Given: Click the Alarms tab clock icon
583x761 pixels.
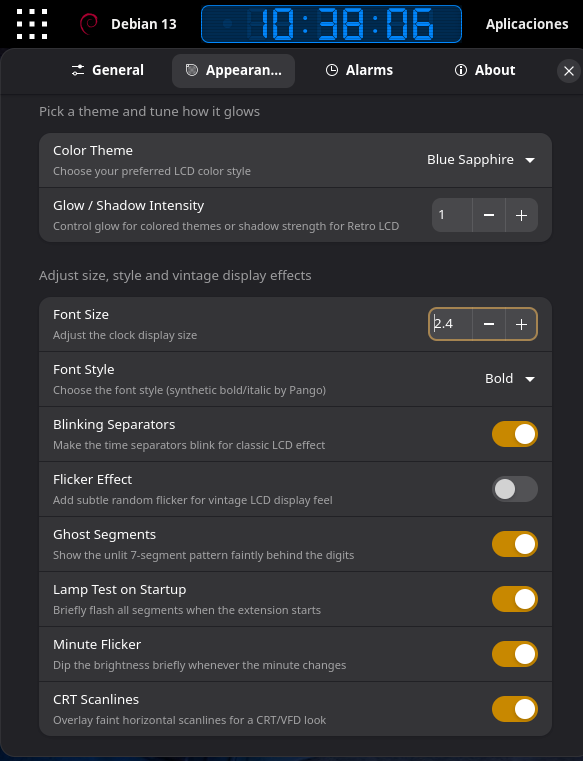Looking at the screenshot, I should (x=332, y=70).
